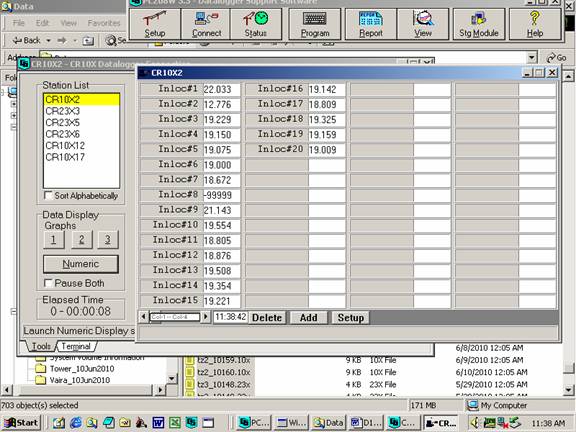
Task: Open the Connect tool
Action: (206, 24)
